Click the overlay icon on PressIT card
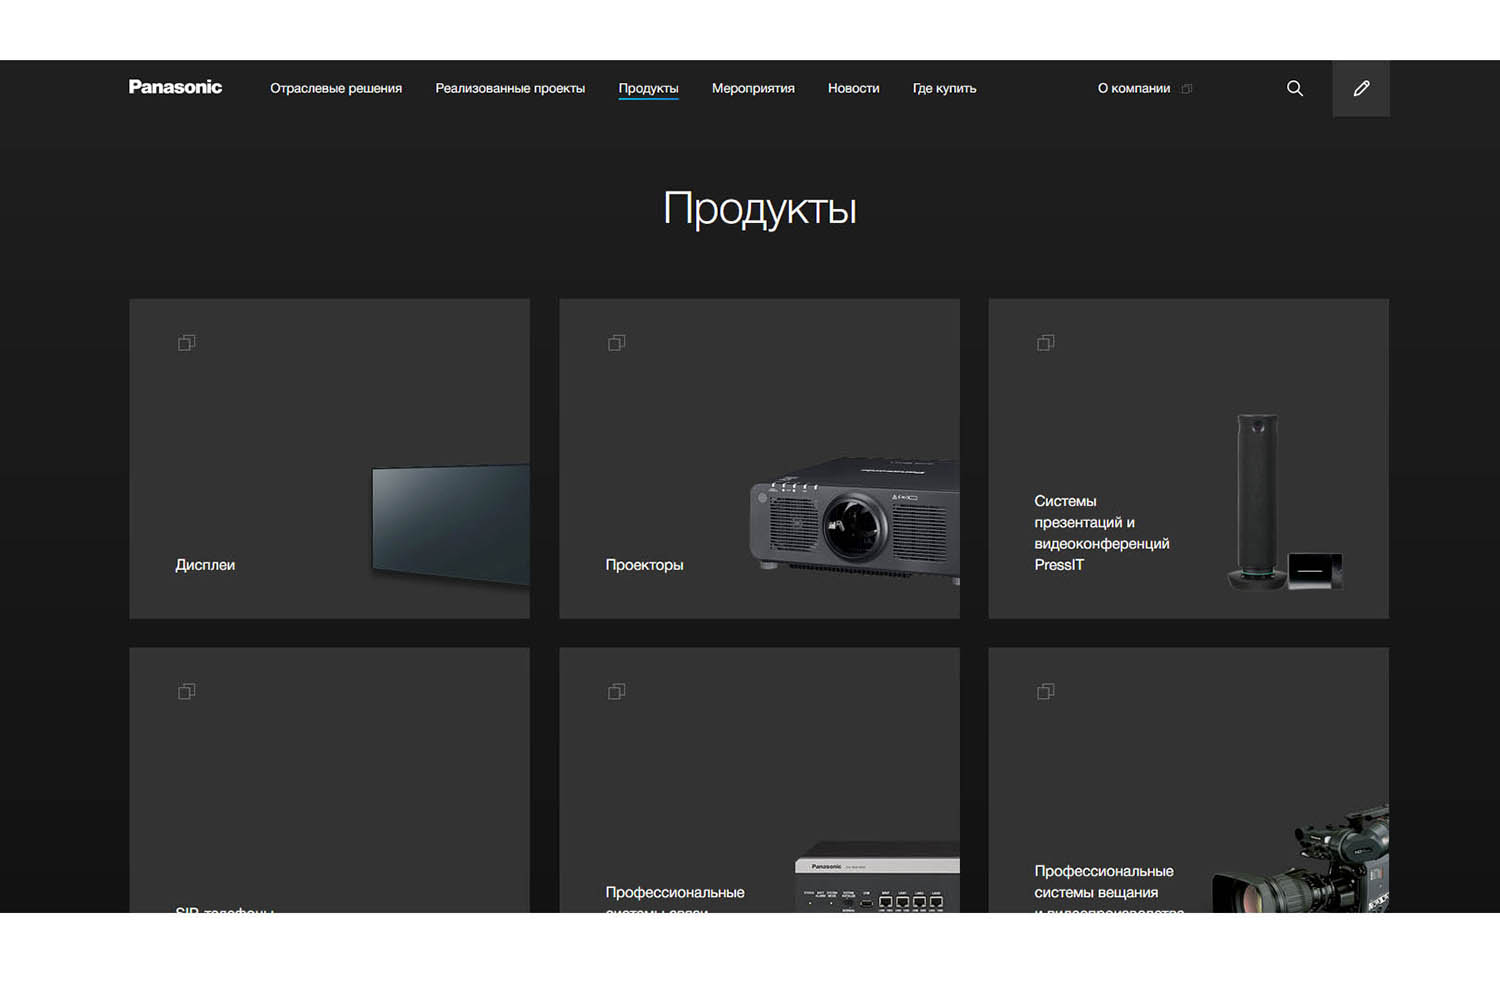The image size is (1500, 999). [x=1045, y=343]
